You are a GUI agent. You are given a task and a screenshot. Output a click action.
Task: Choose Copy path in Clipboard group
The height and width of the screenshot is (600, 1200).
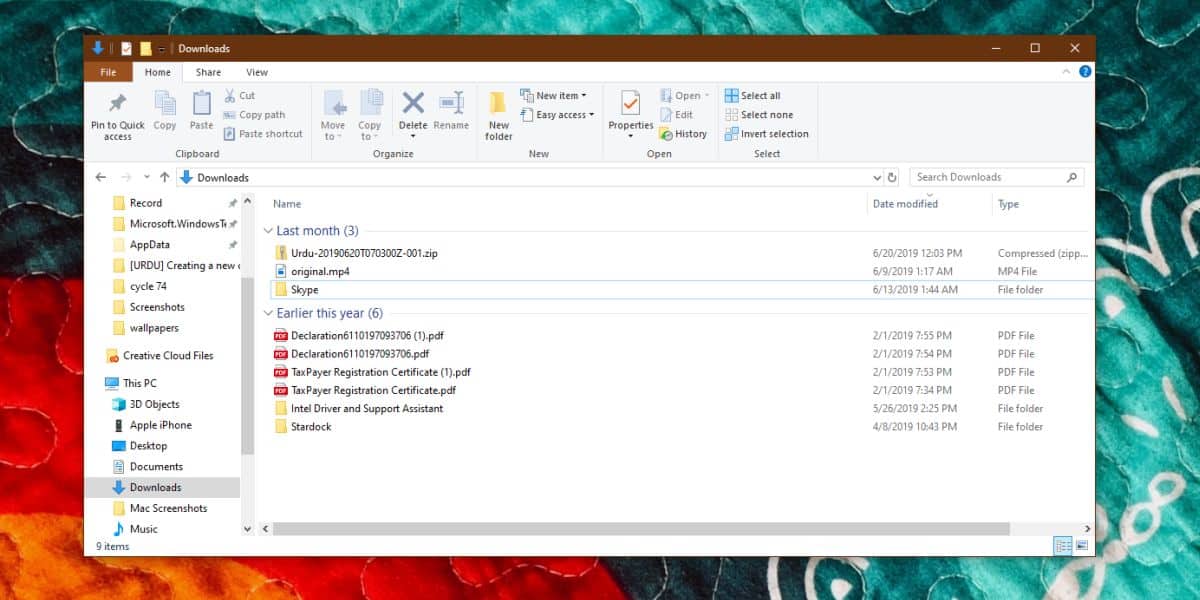pyautogui.click(x=255, y=115)
